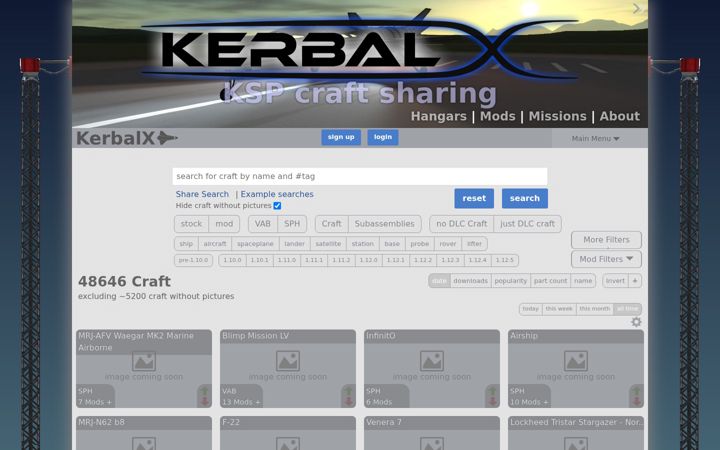
Task: Toggle the Subassemblies filter
Action: [385, 224]
